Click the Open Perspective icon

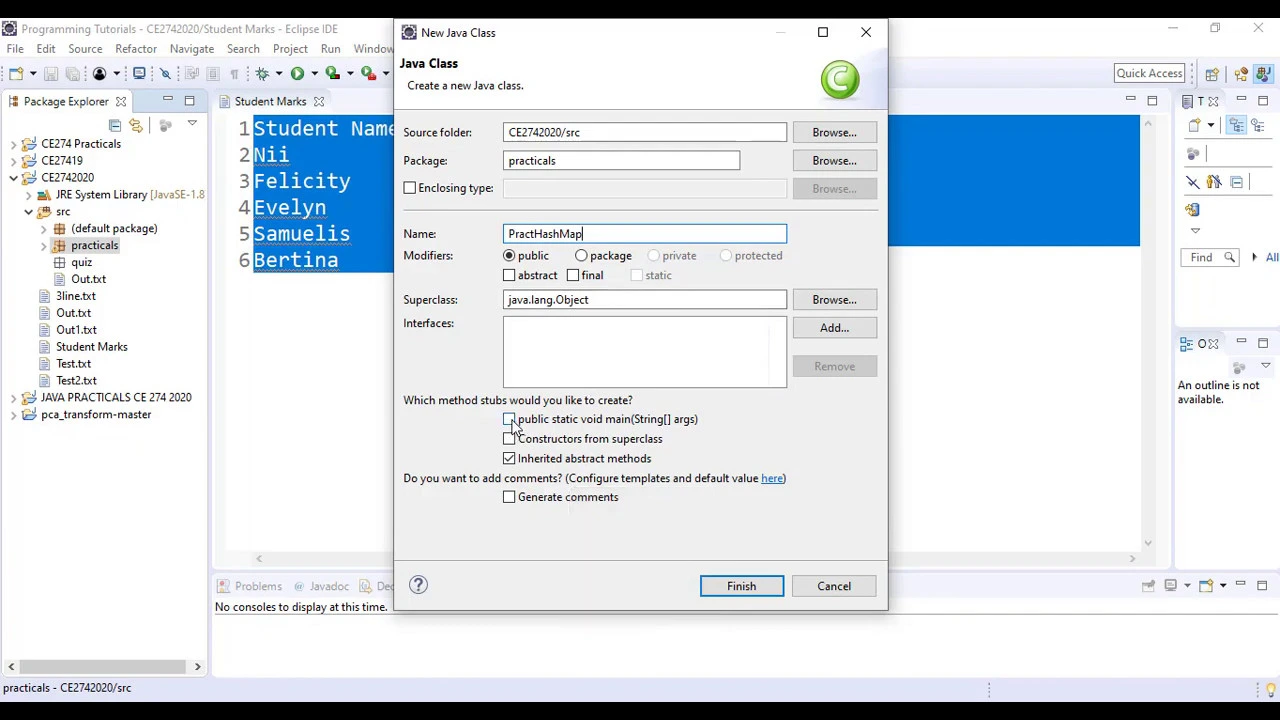(1212, 73)
